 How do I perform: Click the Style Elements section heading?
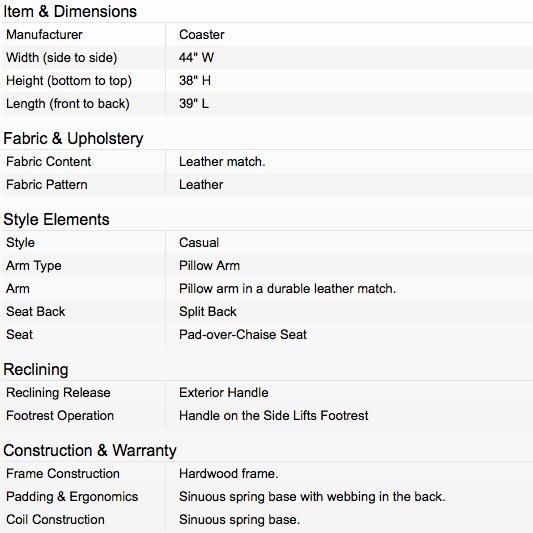coord(56,220)
